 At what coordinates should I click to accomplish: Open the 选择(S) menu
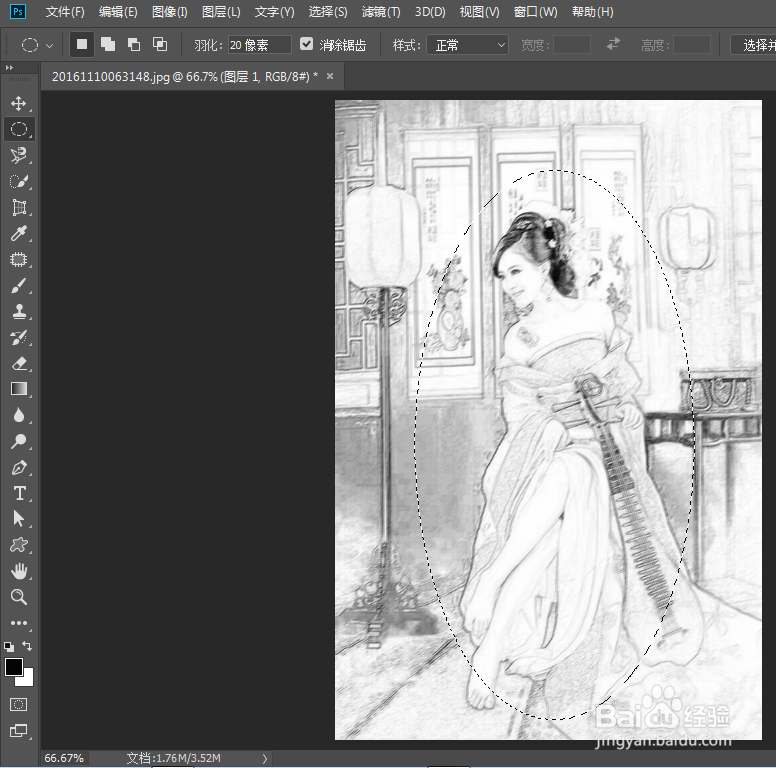328,12
